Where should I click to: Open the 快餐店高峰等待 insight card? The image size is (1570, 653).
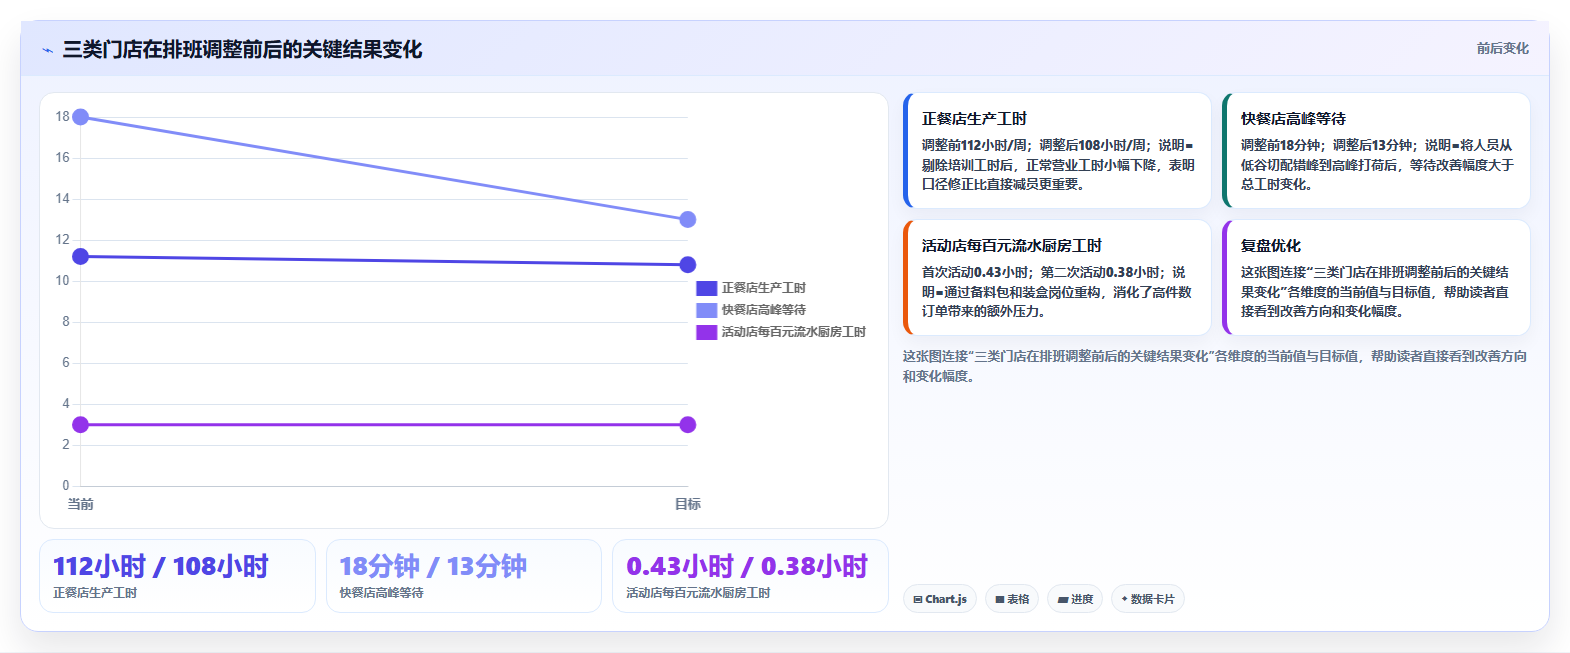coord(1376,151)
